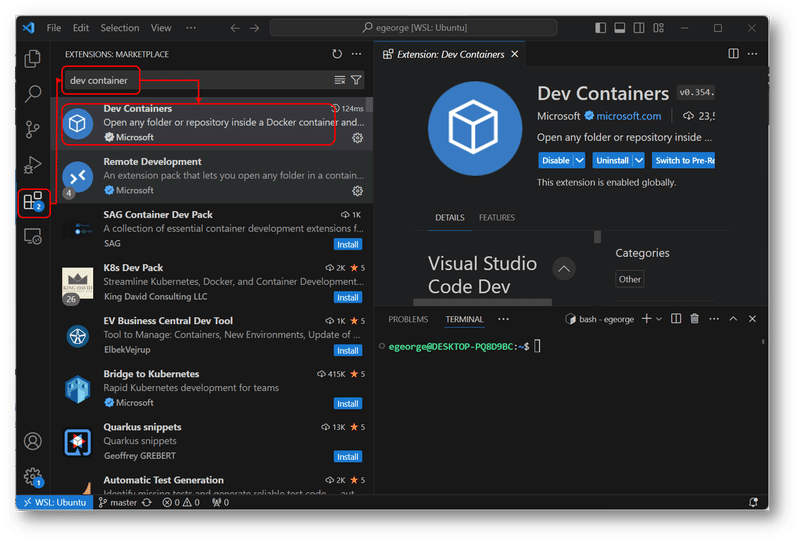Screen dimensions: 800x541
Task: Toggle the primary side bar layout button
Action: [x=601, y=28]
